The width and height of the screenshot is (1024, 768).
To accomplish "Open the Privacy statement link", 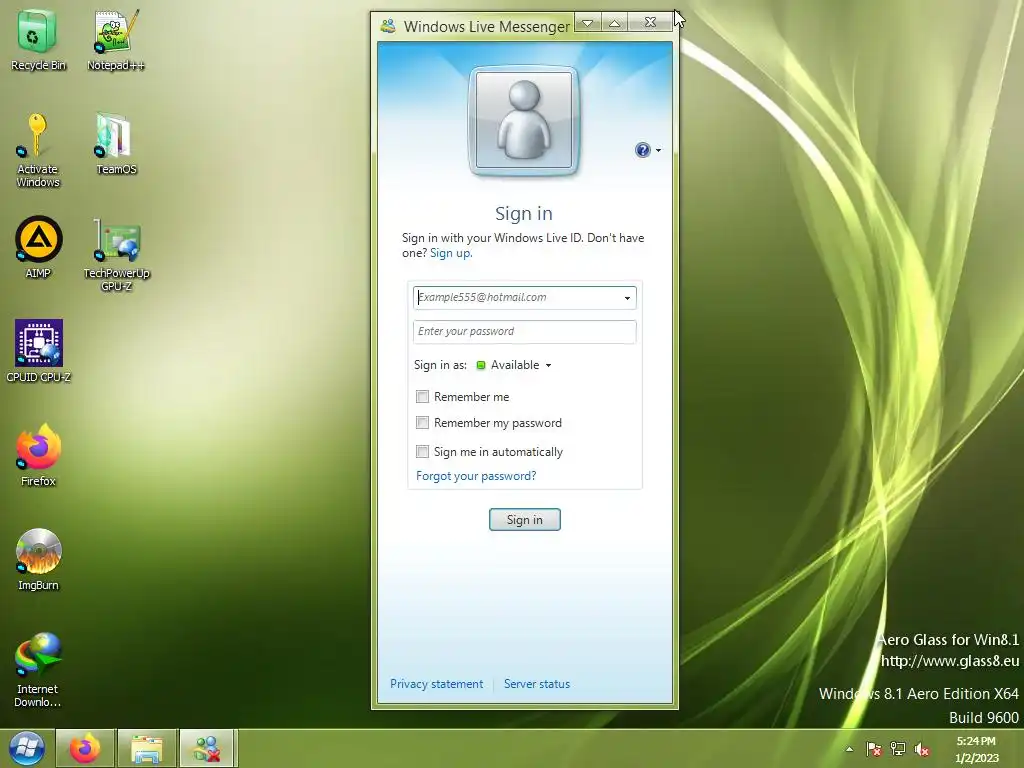I will tap(436, 684).
